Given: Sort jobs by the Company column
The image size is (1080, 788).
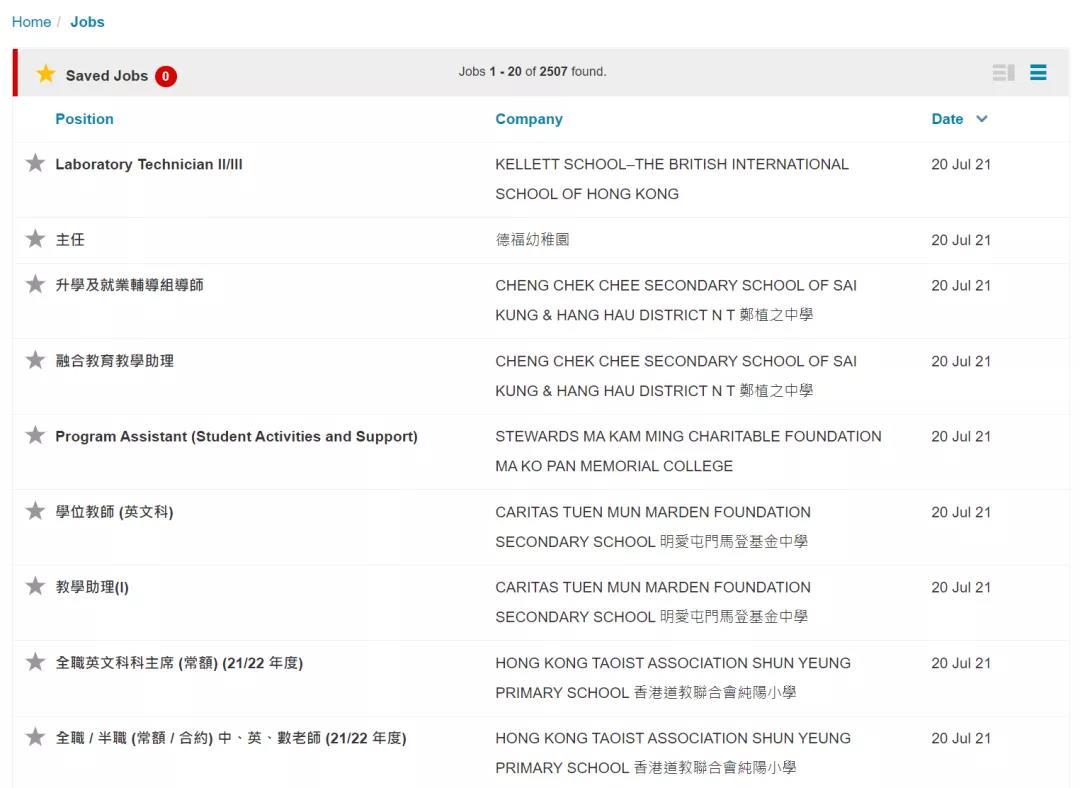Looking at the screenshot, I should pyautogui.click(x=529, y=118).
